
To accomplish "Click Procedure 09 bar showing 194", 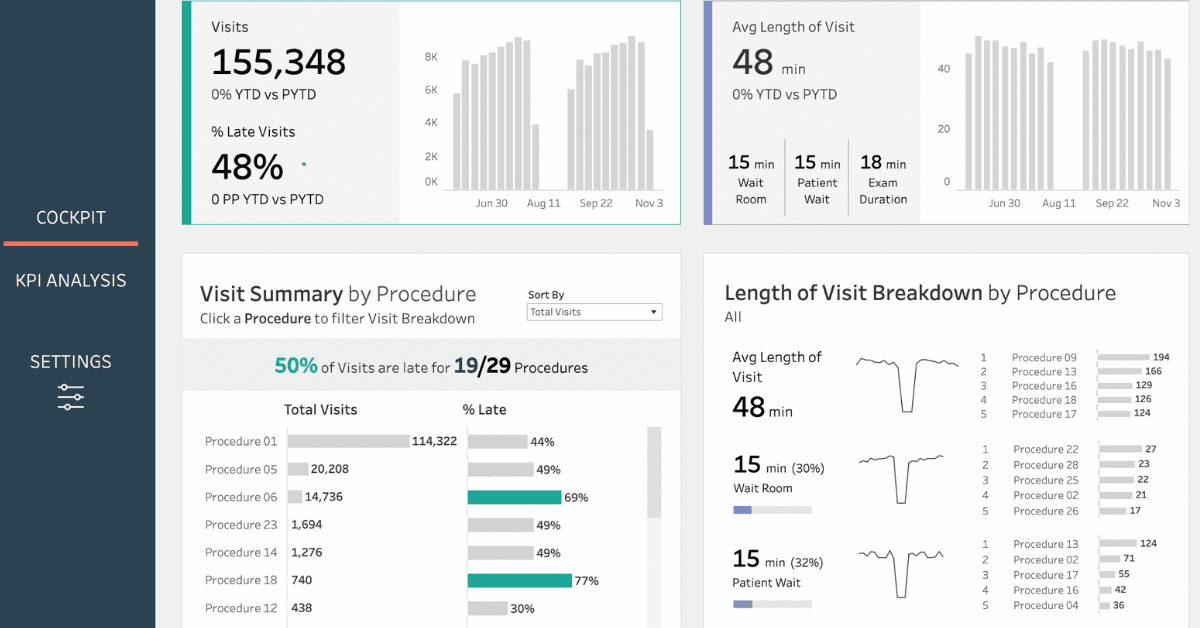I will (x=1122, y=357).
